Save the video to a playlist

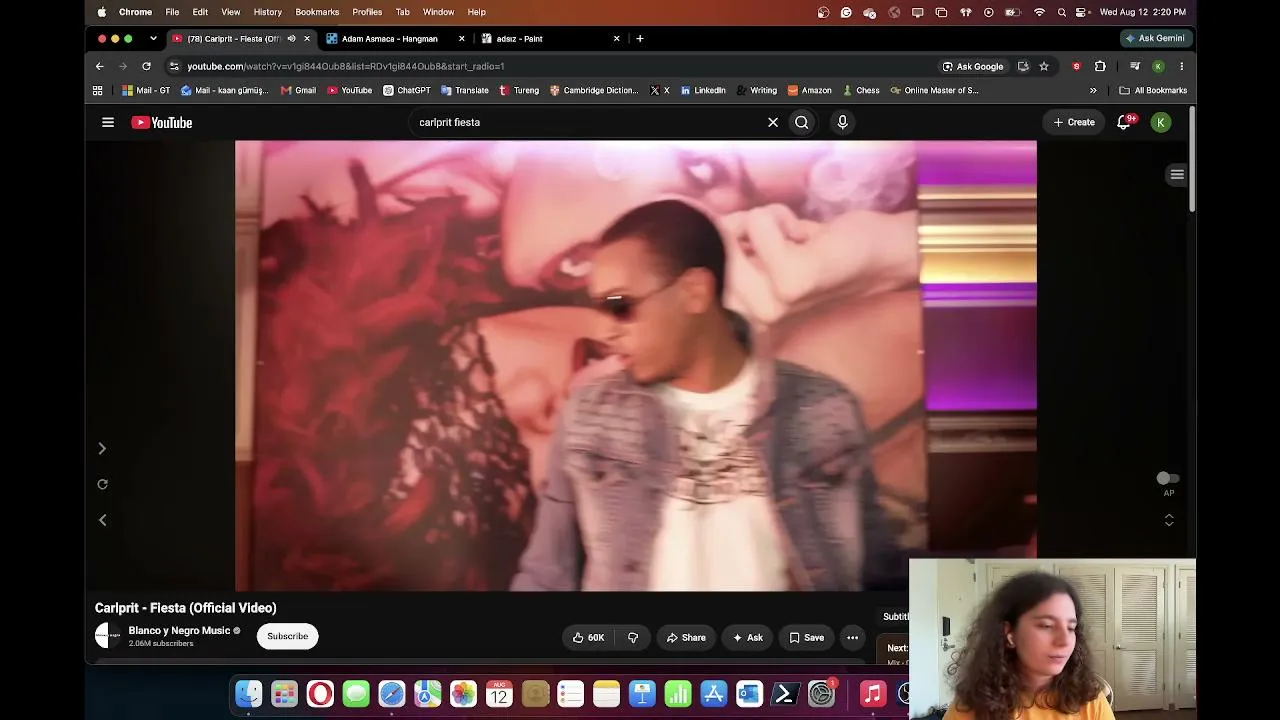click(807, 637)
